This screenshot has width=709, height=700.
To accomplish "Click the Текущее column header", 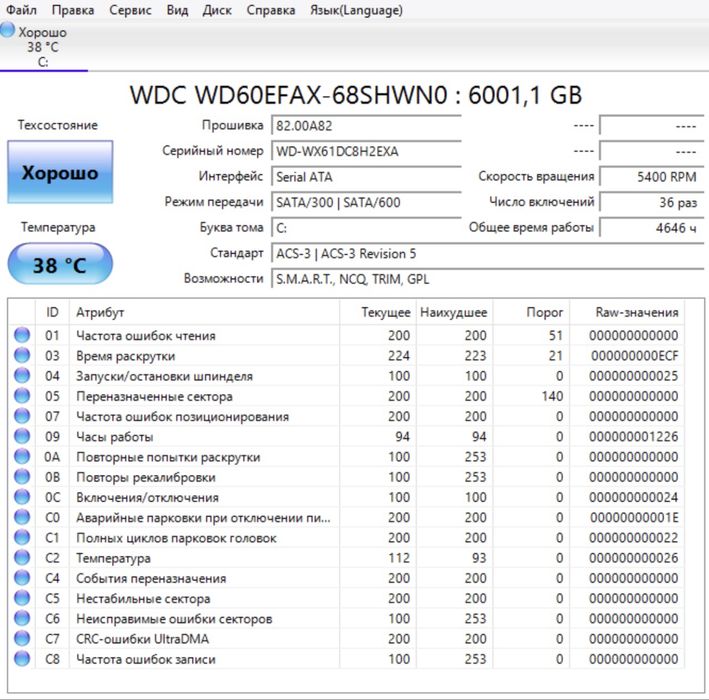I will coord(378,312).
